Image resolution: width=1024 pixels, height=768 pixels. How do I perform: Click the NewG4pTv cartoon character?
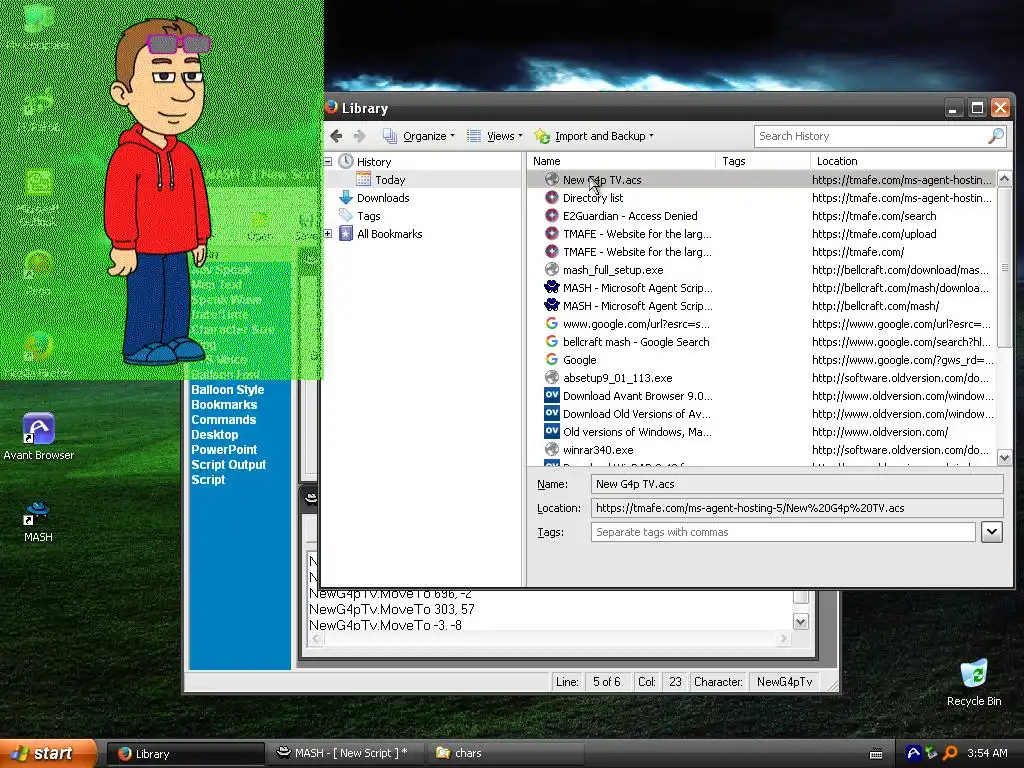(x=159, y=193)
